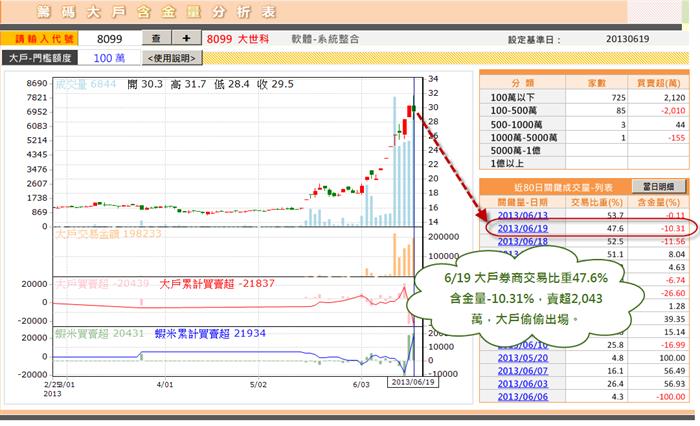Click the 含金量(%) column header

point(658,202)
